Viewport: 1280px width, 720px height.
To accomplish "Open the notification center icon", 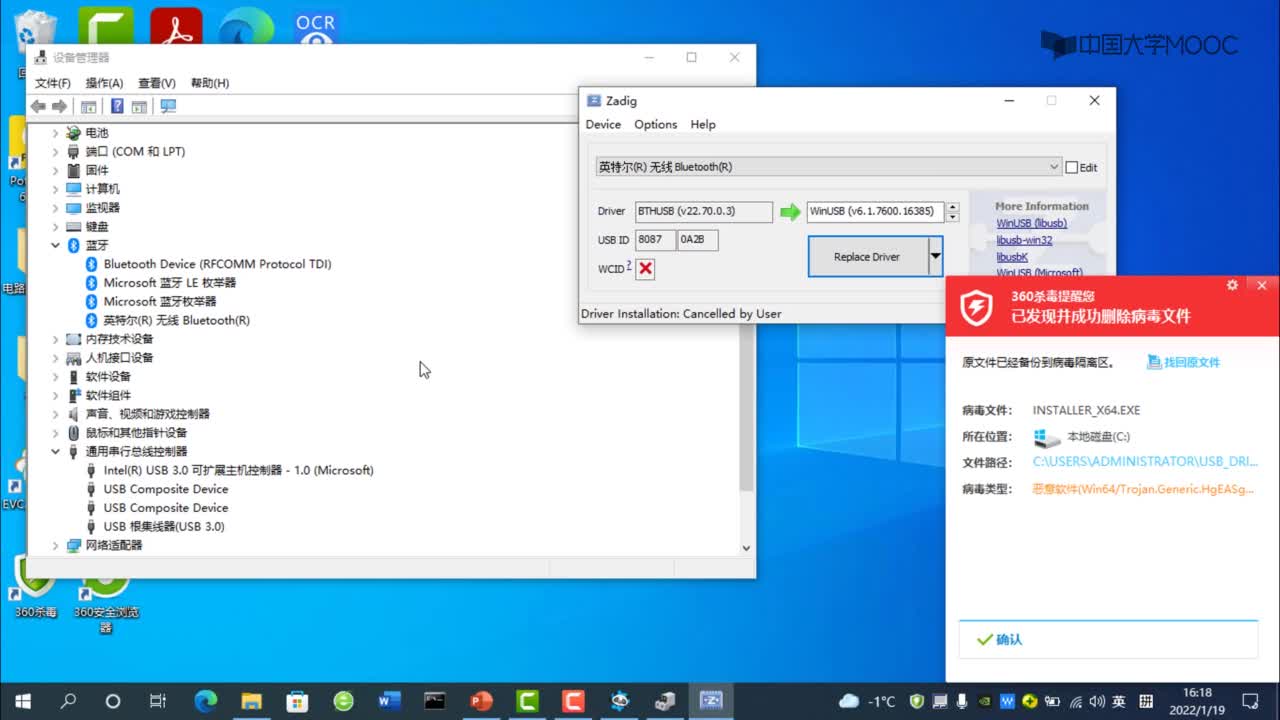I will tap(1250, 700).
